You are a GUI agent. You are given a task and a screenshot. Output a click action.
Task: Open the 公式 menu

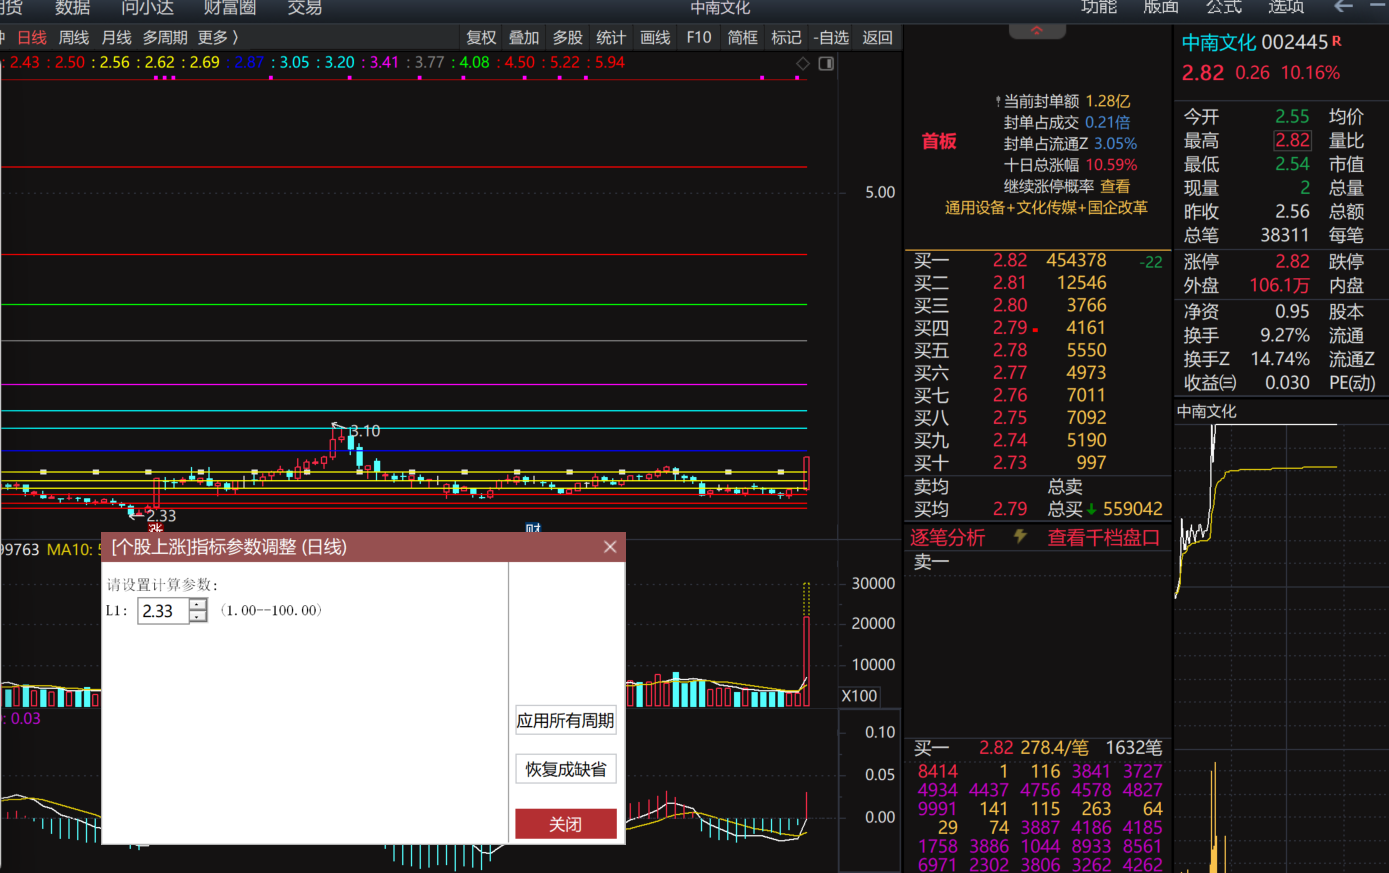[1223, 8]
